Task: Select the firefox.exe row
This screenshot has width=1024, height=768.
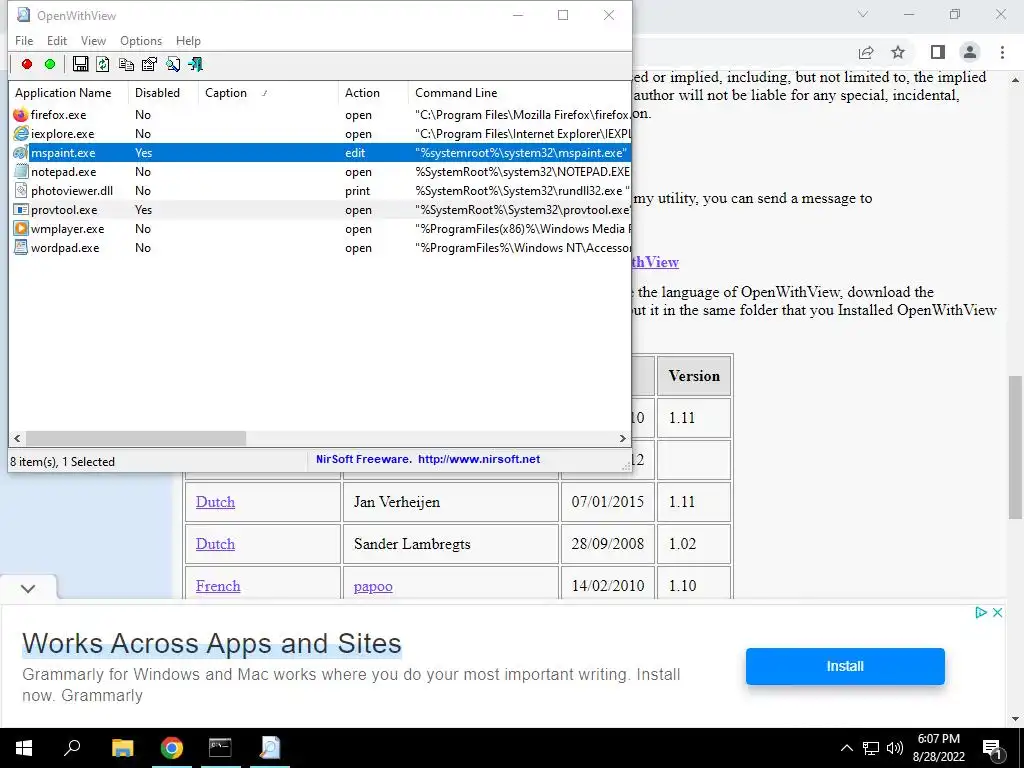Action: 320,115
